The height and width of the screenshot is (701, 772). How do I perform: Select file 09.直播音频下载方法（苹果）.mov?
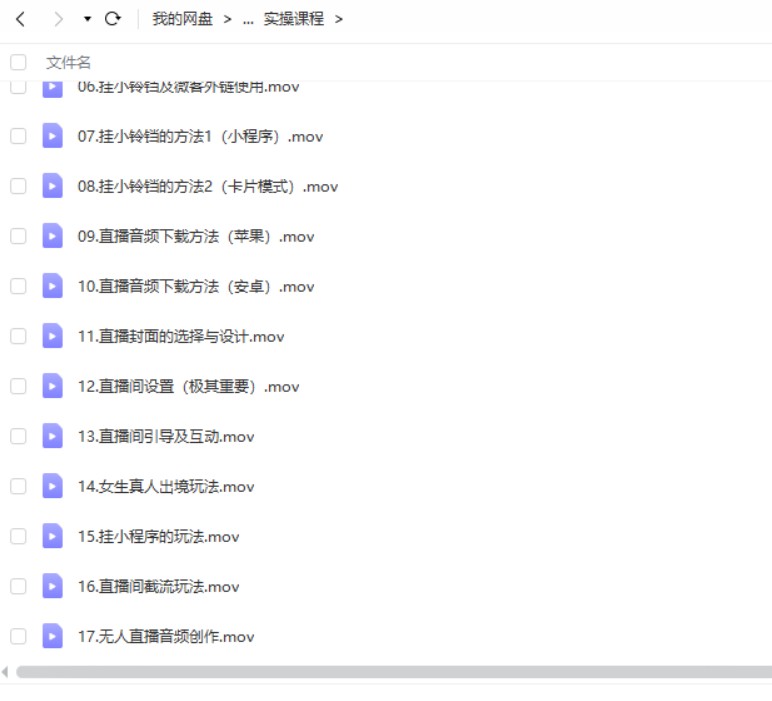pyautogui.click(x=196, y=236)
